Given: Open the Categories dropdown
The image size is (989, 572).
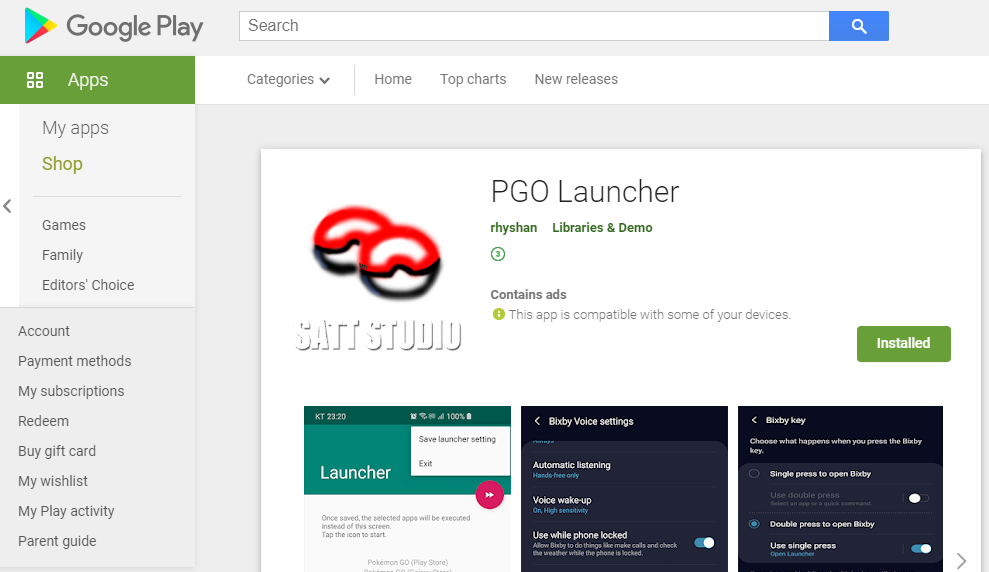Looking at the screenshot, I should 288,79.
